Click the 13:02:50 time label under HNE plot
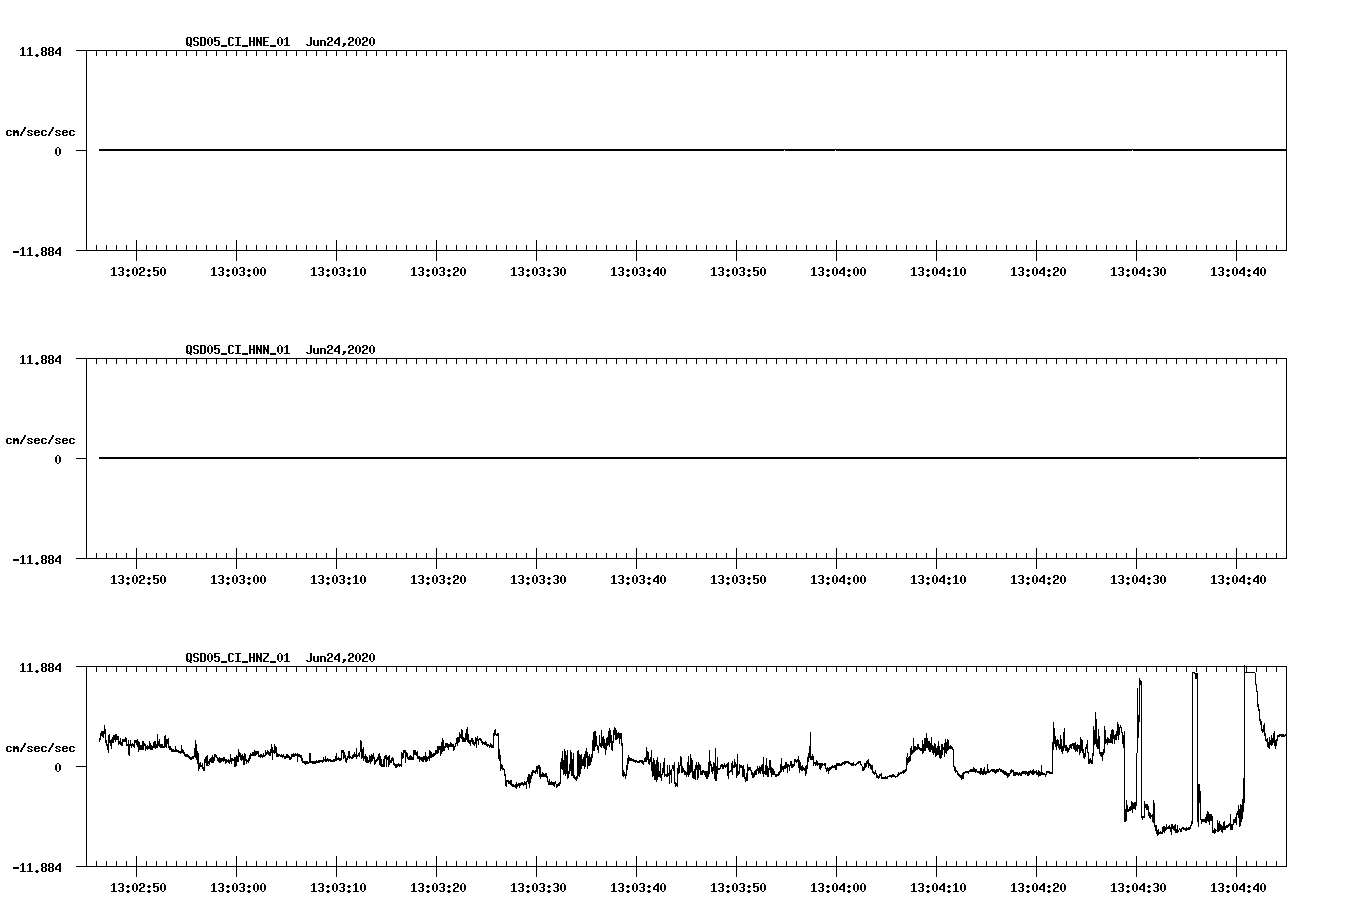Viewport: 1358px width, 924px height. tap(138, 272)
